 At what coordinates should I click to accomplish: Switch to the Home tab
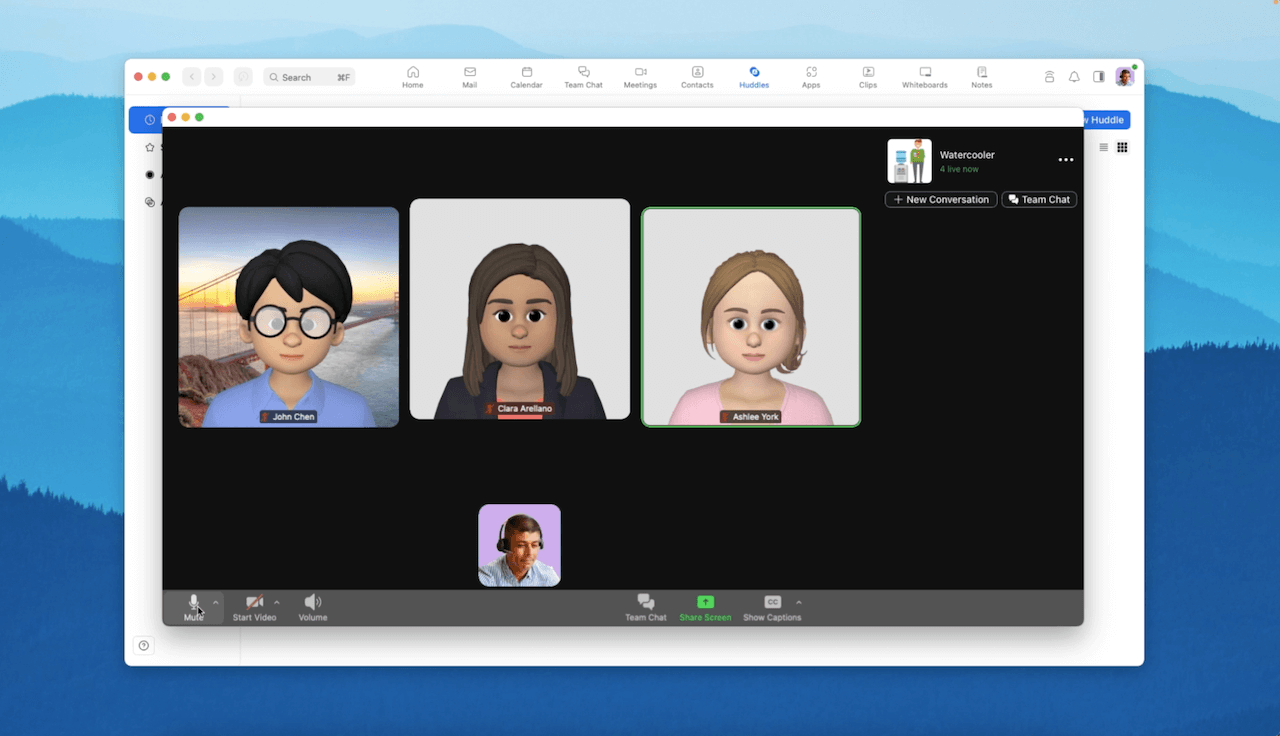[412, 76]
